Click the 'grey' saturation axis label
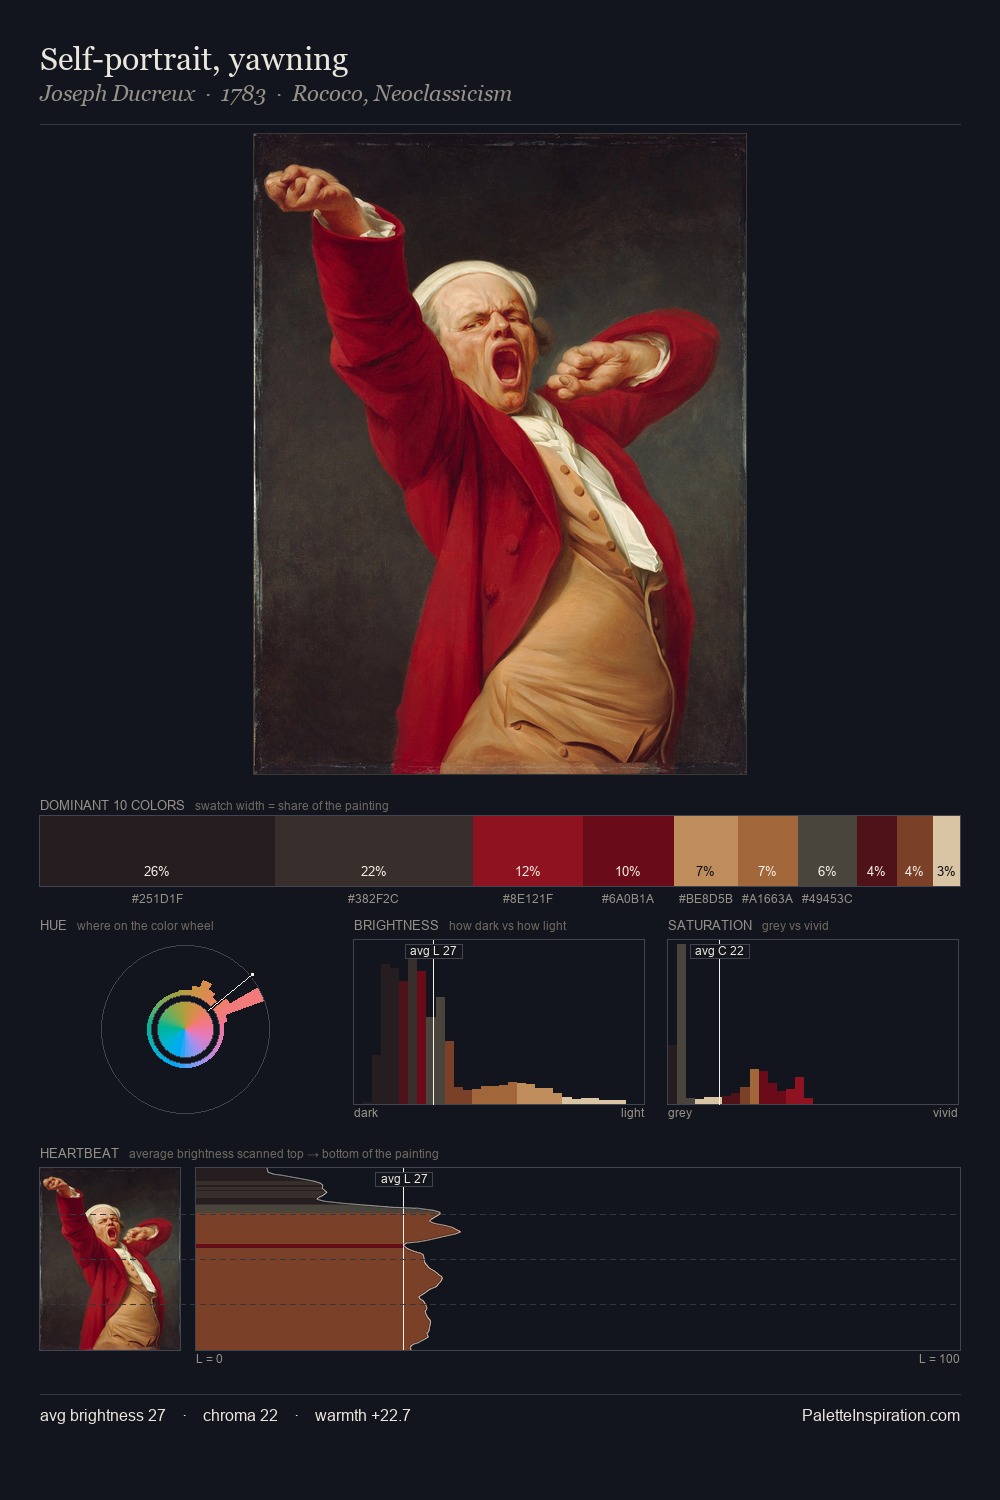 coord(680,1112)
